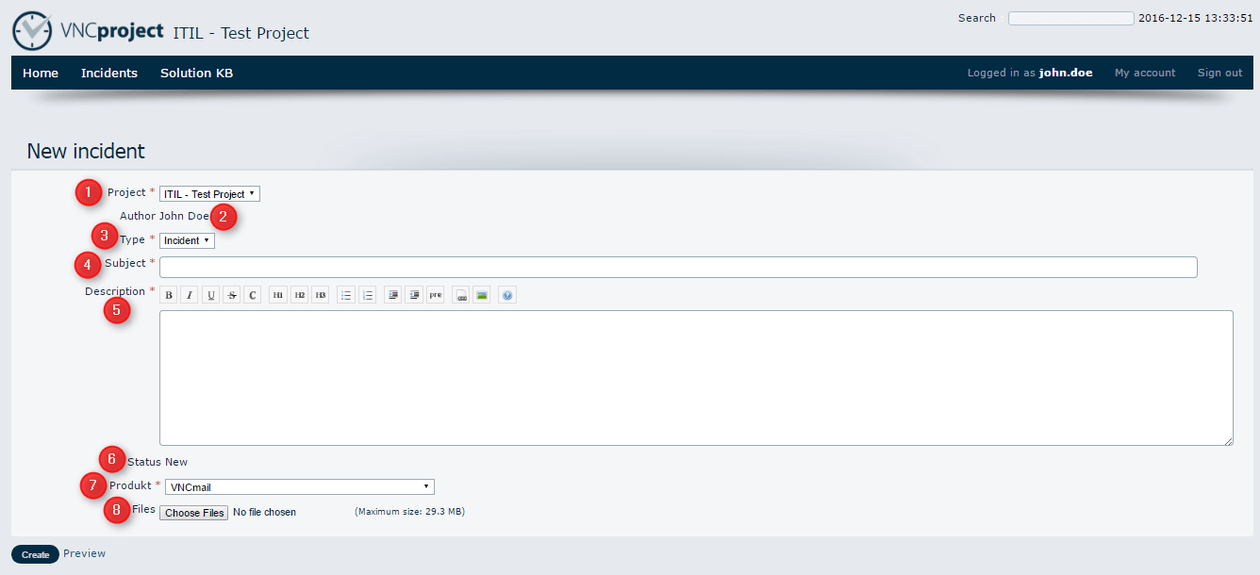Apply Heading 1 style
Screen dimensions: 1260x575
tap(278, 295)
